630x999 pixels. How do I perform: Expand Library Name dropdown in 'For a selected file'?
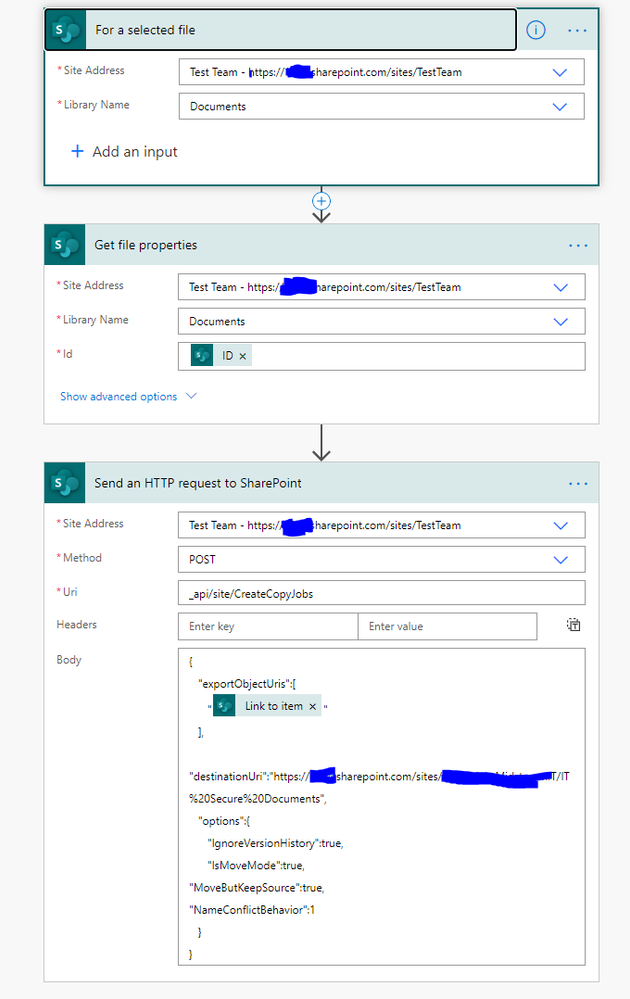coord(559,106)
